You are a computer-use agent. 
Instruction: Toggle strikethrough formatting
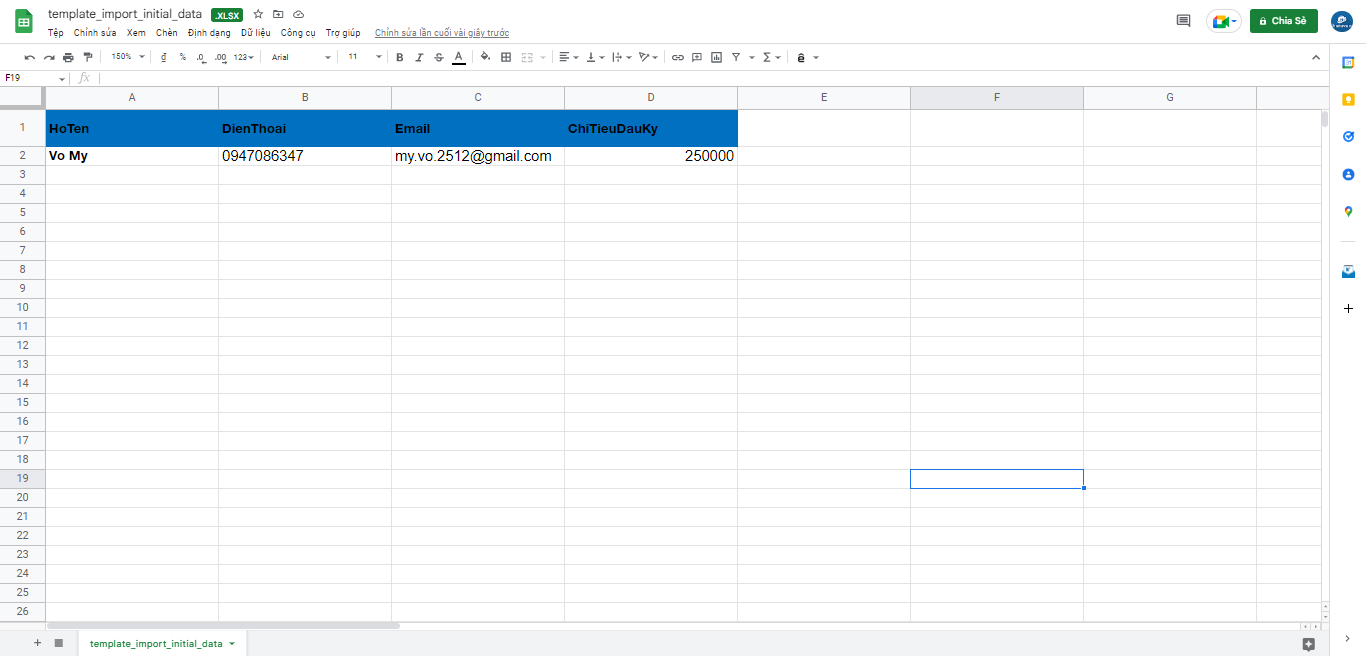(x=439, y=57)
